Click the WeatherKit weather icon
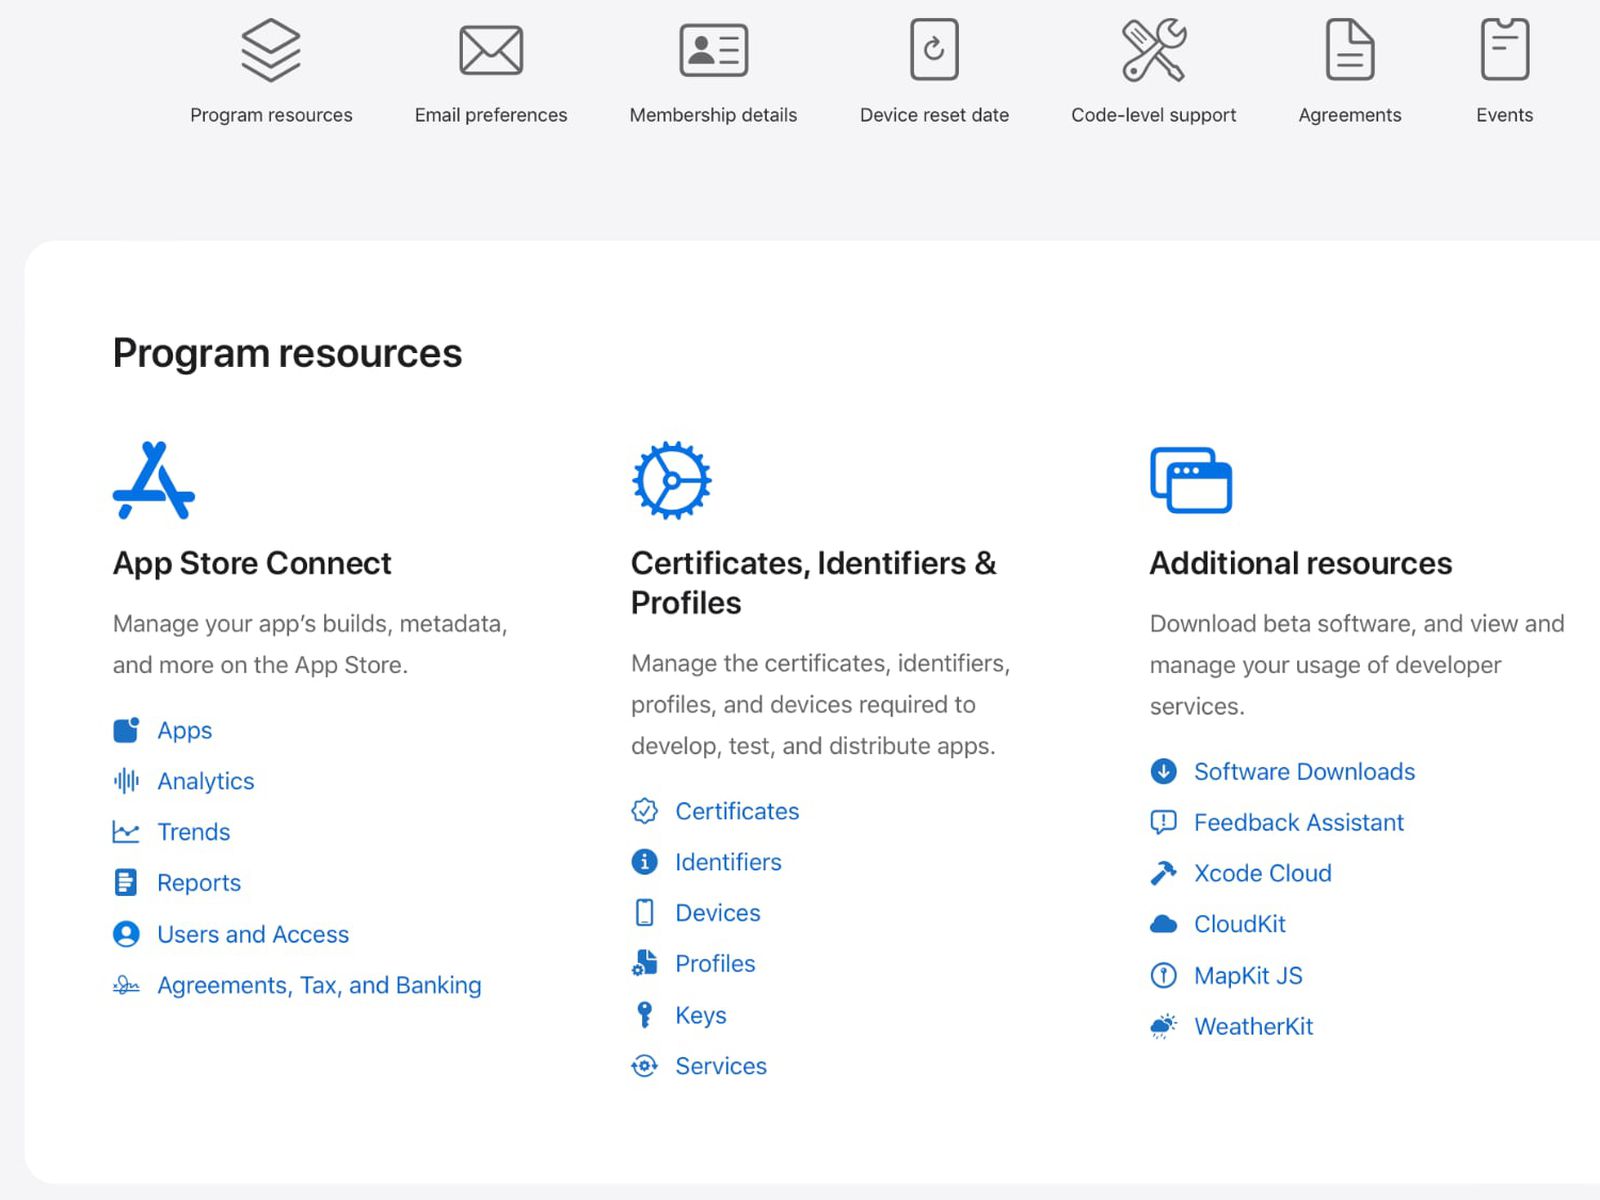This screenshot has width=1600, height=1200. (1163, 1026)
